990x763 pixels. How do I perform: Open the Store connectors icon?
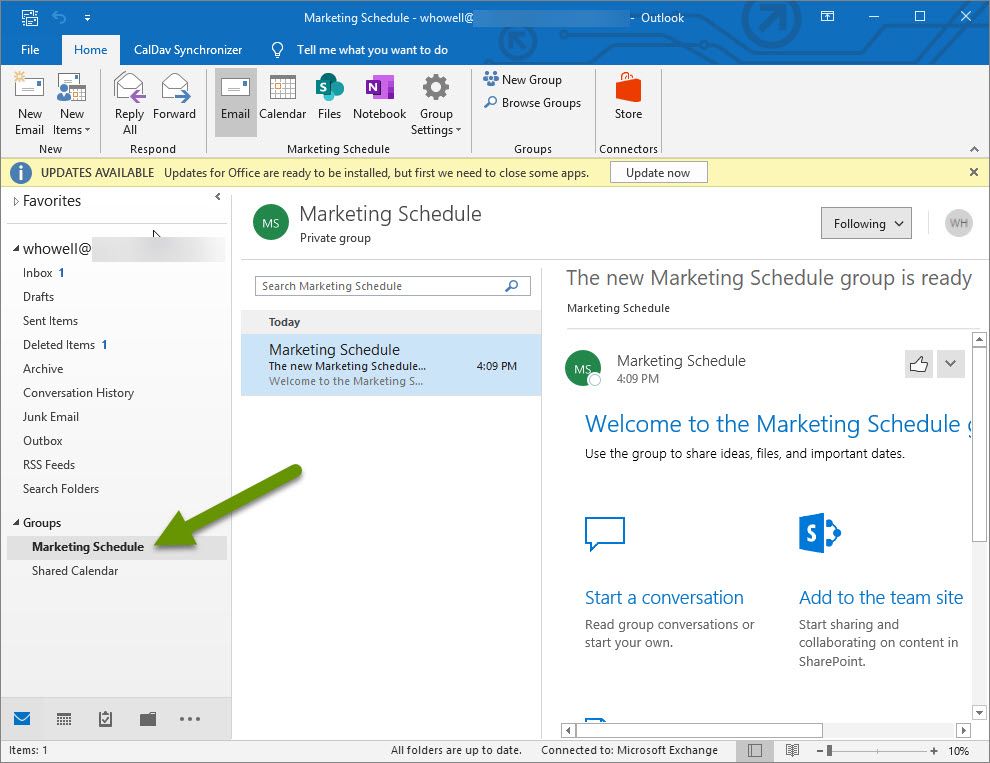(628, 99)
